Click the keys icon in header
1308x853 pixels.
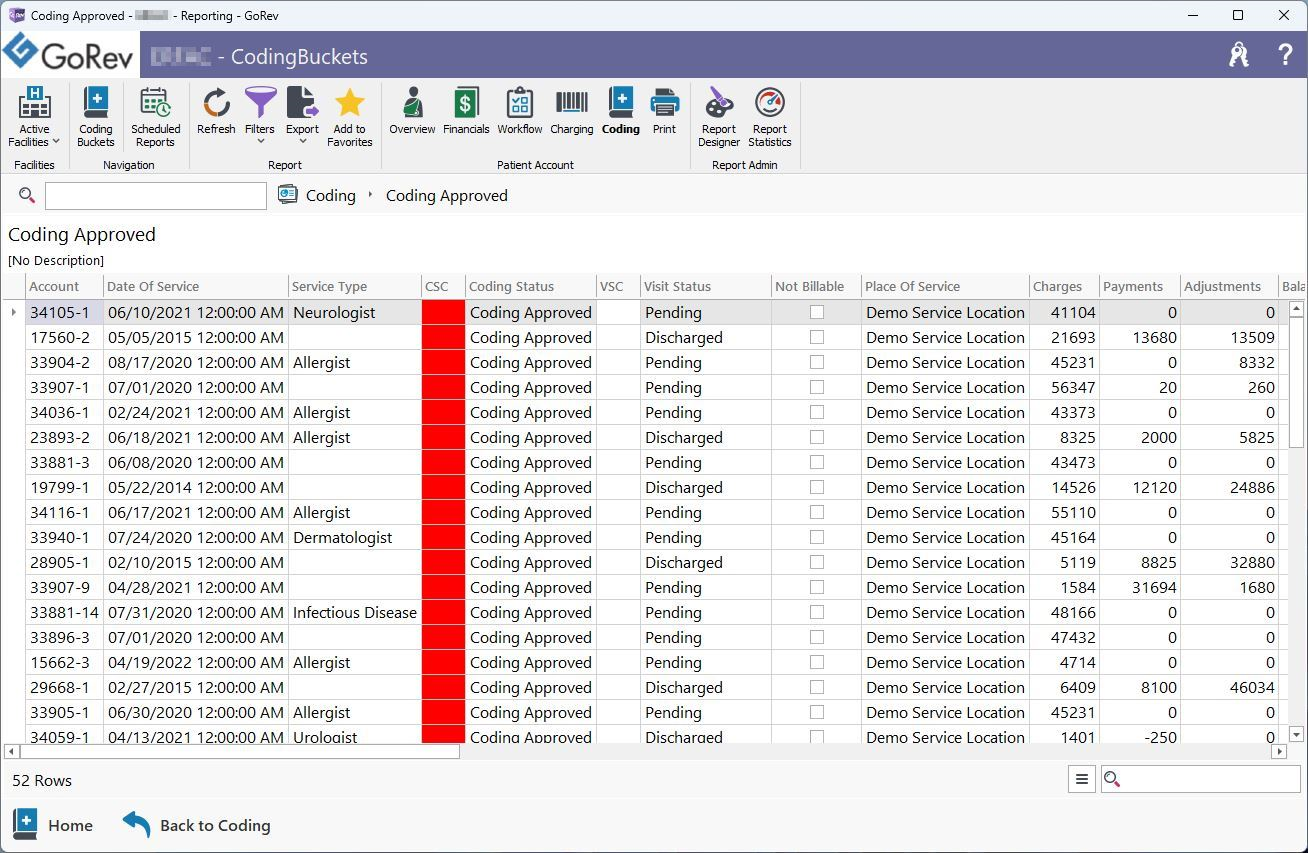1240,55
